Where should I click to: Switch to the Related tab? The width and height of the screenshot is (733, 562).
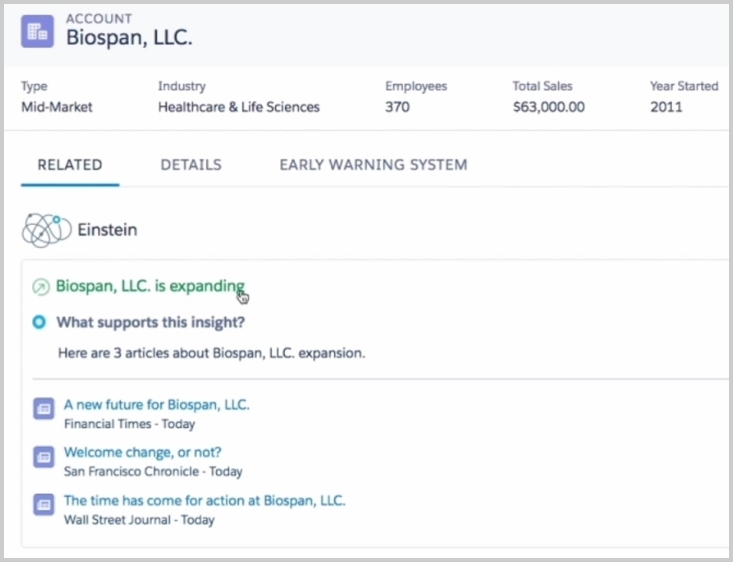70,165
